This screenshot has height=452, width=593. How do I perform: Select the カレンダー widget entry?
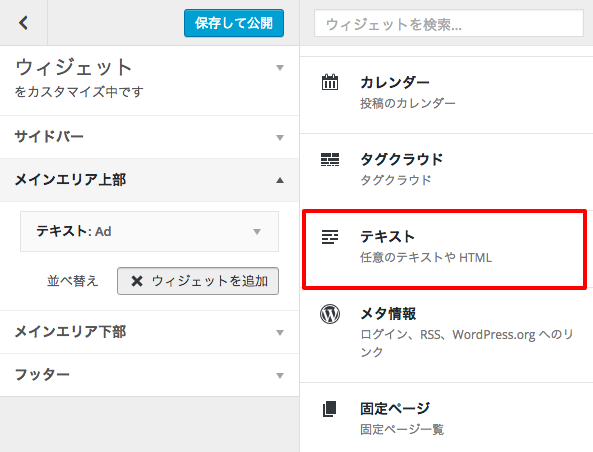(446, 95)
